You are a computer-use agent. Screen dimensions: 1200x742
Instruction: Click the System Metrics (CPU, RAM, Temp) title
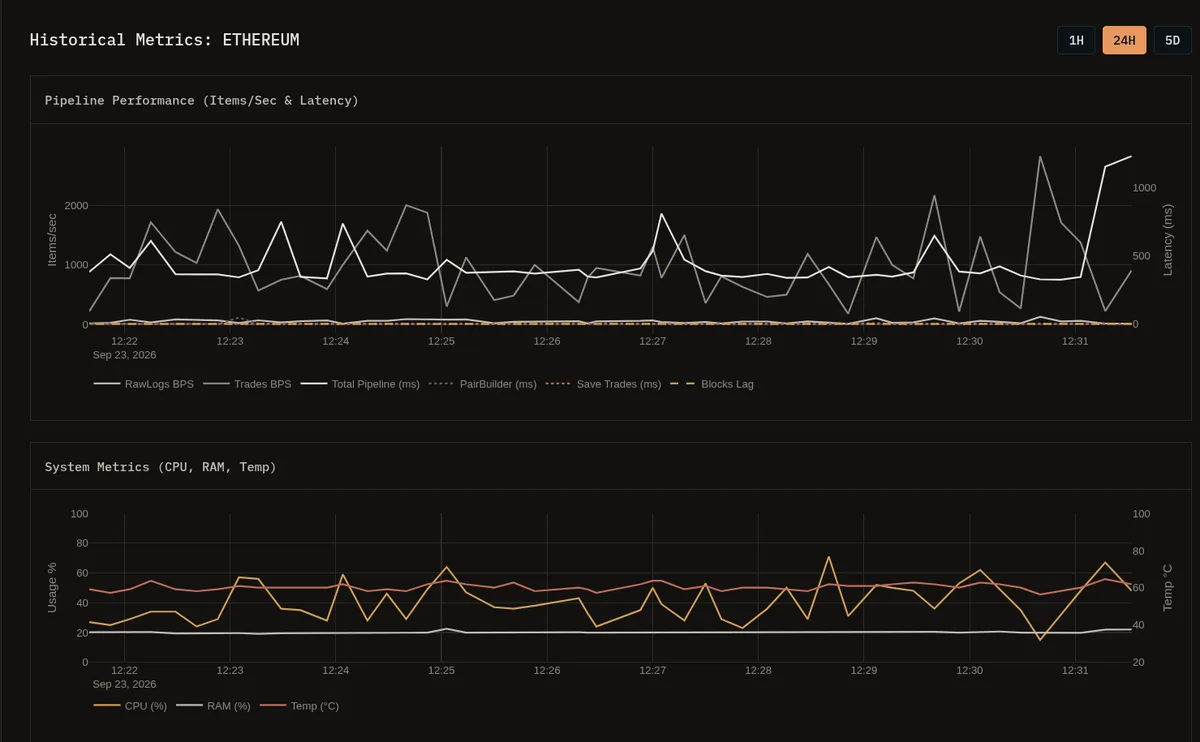(x=161, y=467)
